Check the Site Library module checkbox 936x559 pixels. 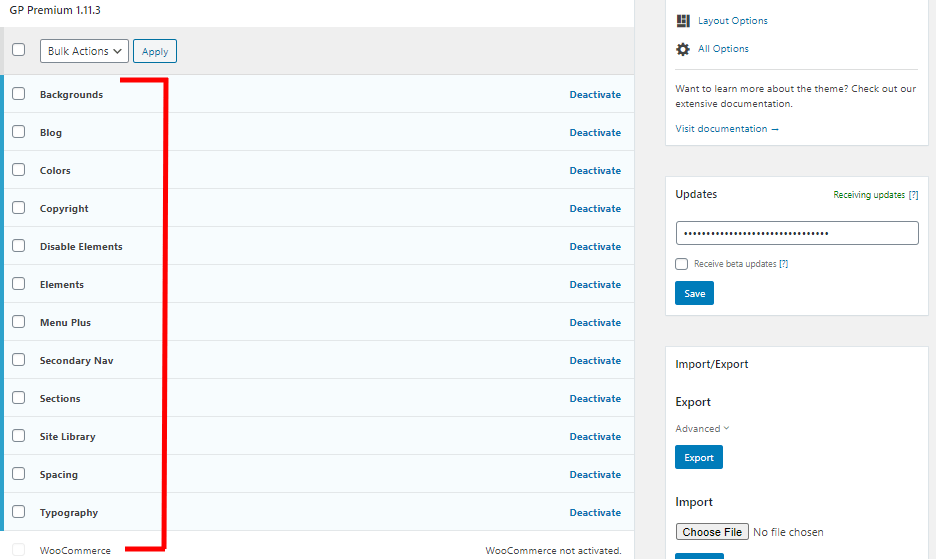19,436
